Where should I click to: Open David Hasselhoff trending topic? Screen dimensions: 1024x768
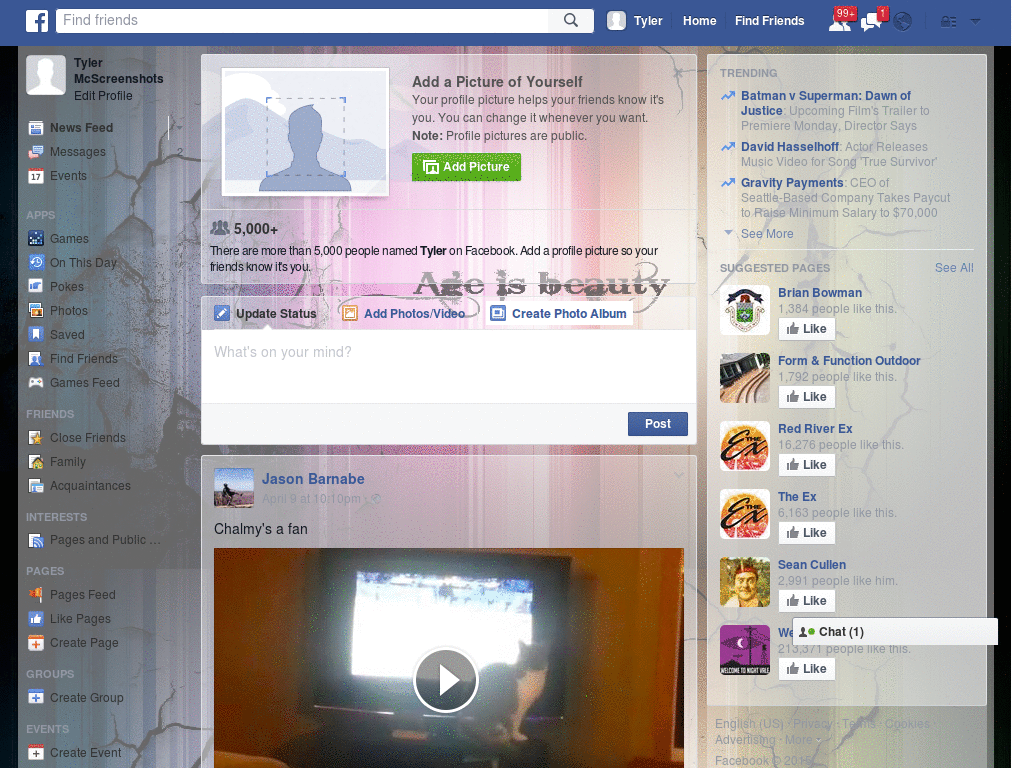pos(790,147)
